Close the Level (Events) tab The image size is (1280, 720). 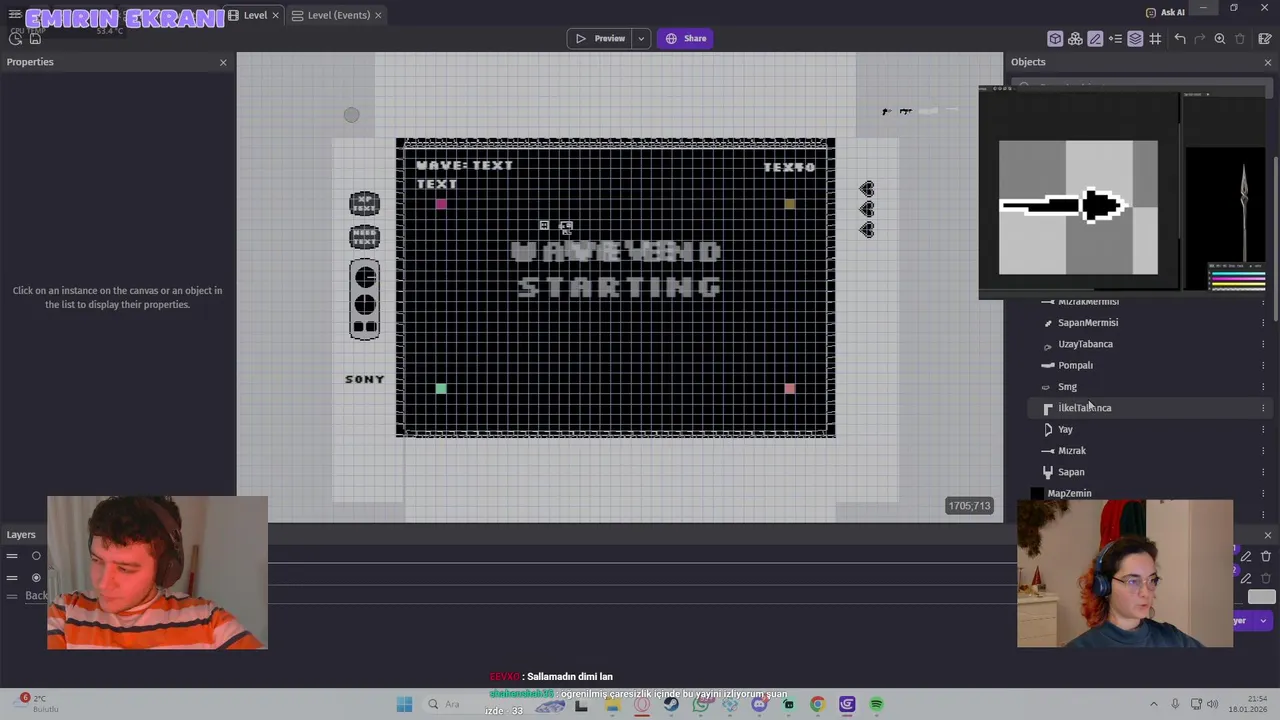coord(378,15)
